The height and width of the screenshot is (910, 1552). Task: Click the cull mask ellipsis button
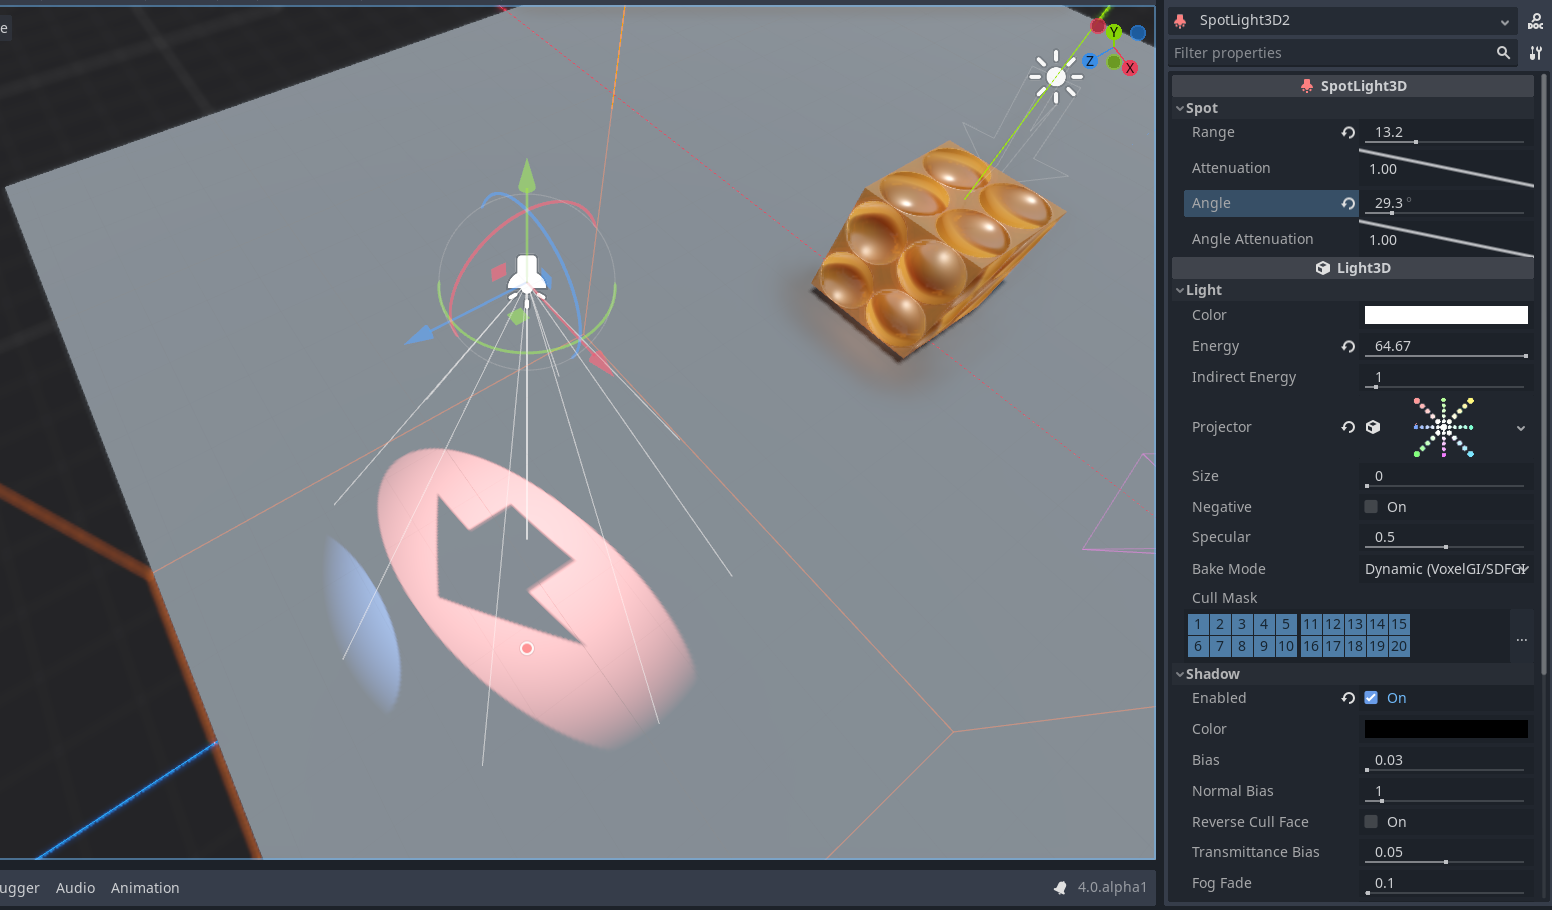pos(1521,639)
